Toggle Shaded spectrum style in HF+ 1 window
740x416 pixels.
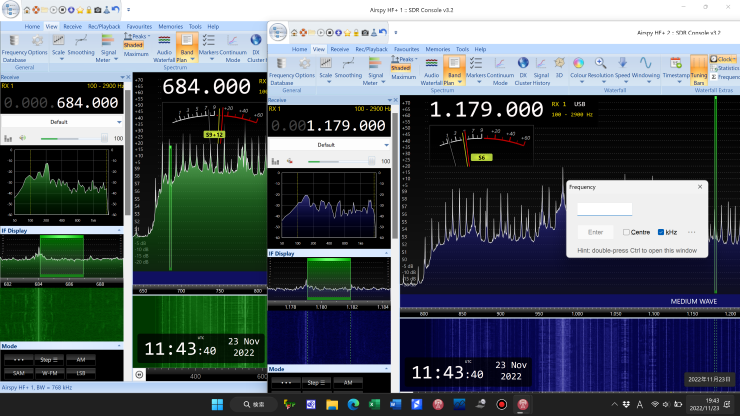tap(133, 45)
